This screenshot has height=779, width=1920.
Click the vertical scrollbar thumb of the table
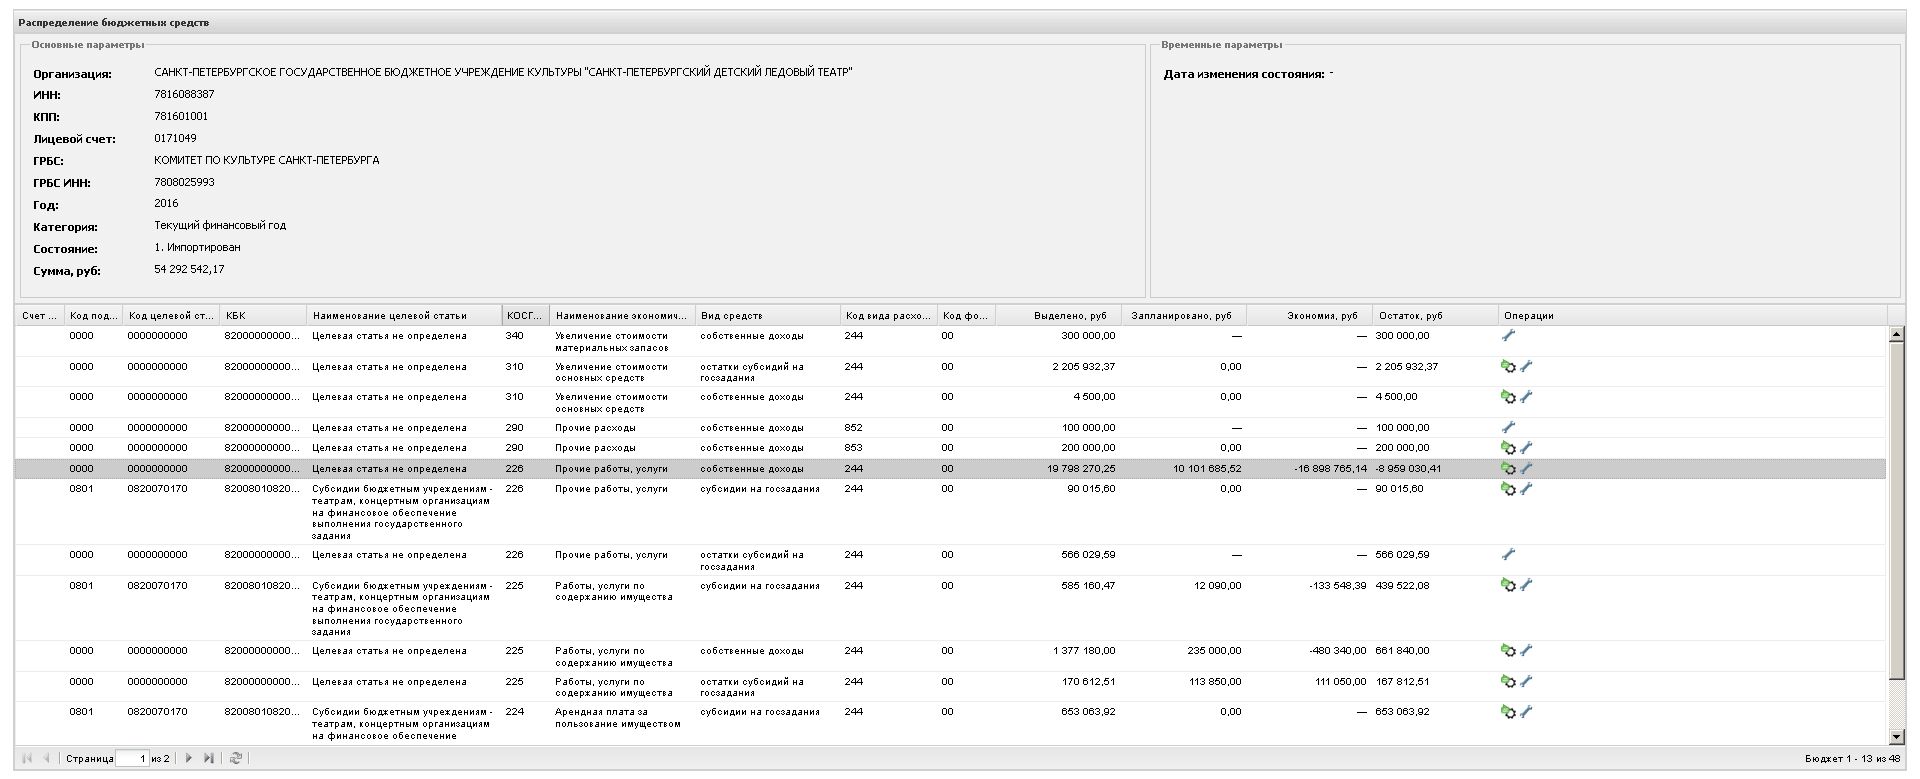1896,510
